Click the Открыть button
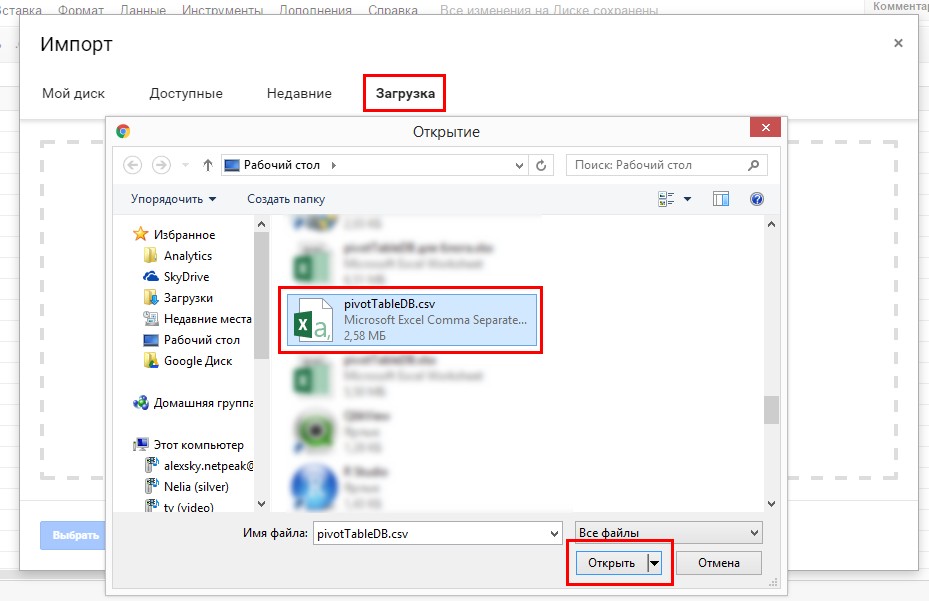Viewport: 929px width, 601px height. pyautogui.click(x=612, y=563)
